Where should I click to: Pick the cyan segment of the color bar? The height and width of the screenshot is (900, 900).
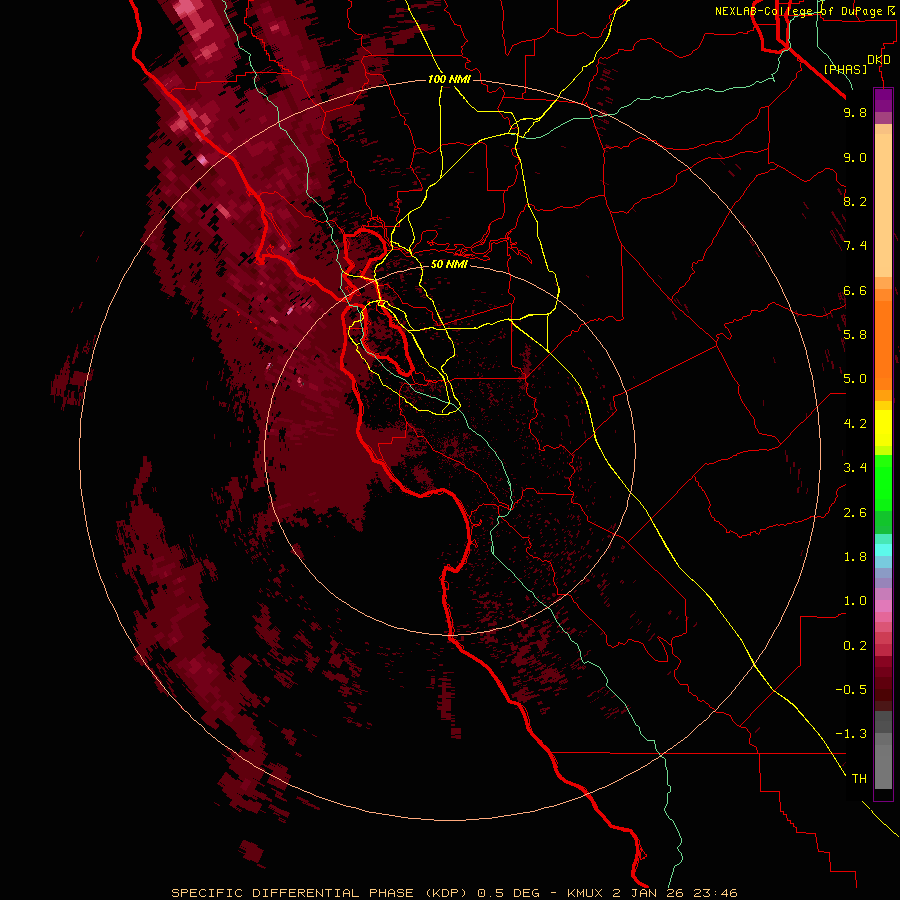883,550
